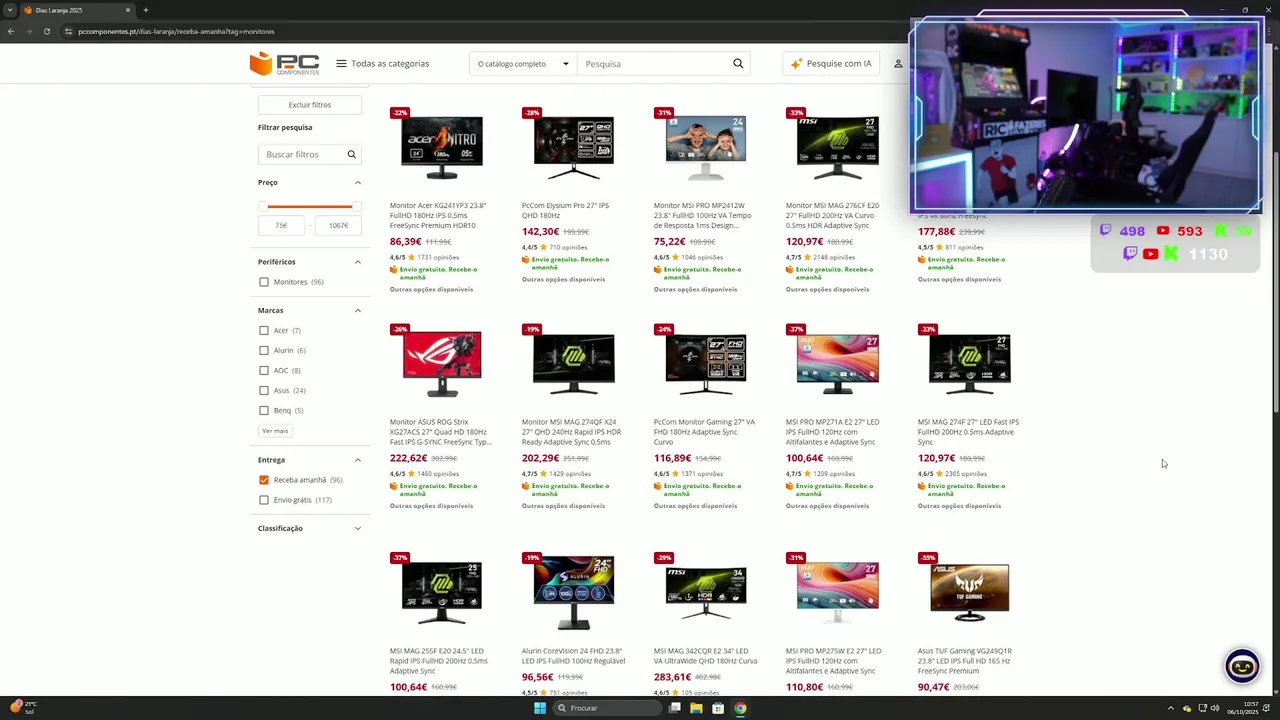The width and height of the screenshot is (1280, 720).
Task: Check the Envio grátis checkbox
Action: (x=264, y=500)
